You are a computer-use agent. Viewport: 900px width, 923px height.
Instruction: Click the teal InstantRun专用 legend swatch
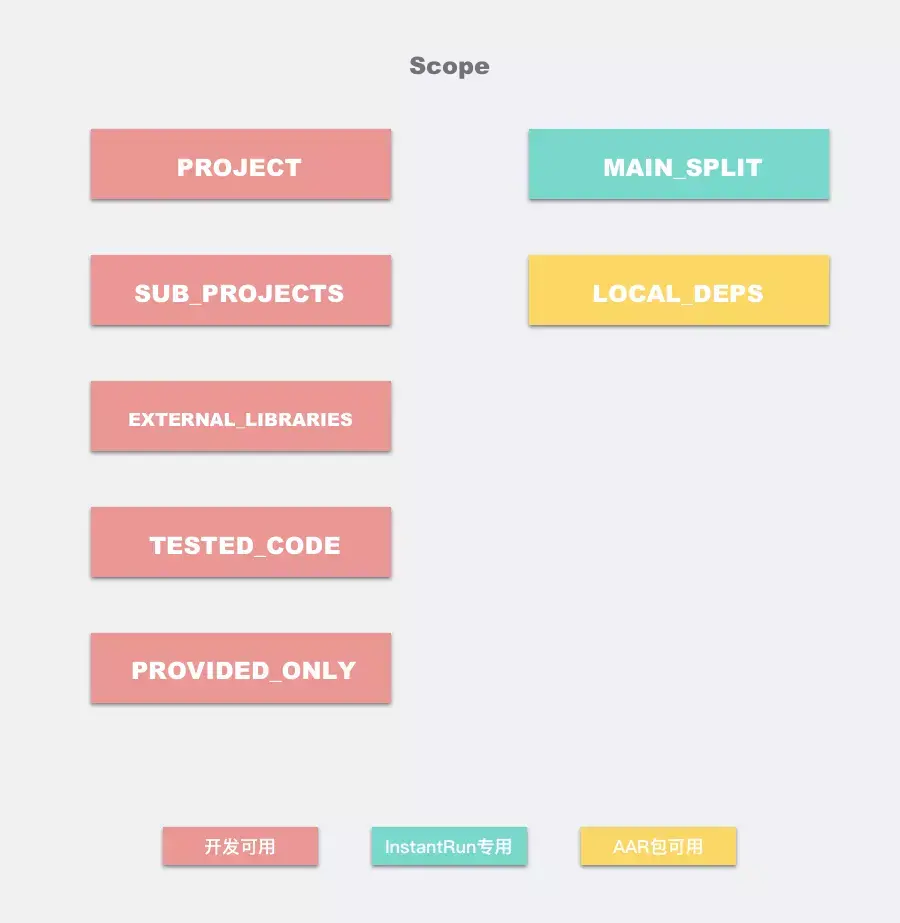click(x=449, y=846)
